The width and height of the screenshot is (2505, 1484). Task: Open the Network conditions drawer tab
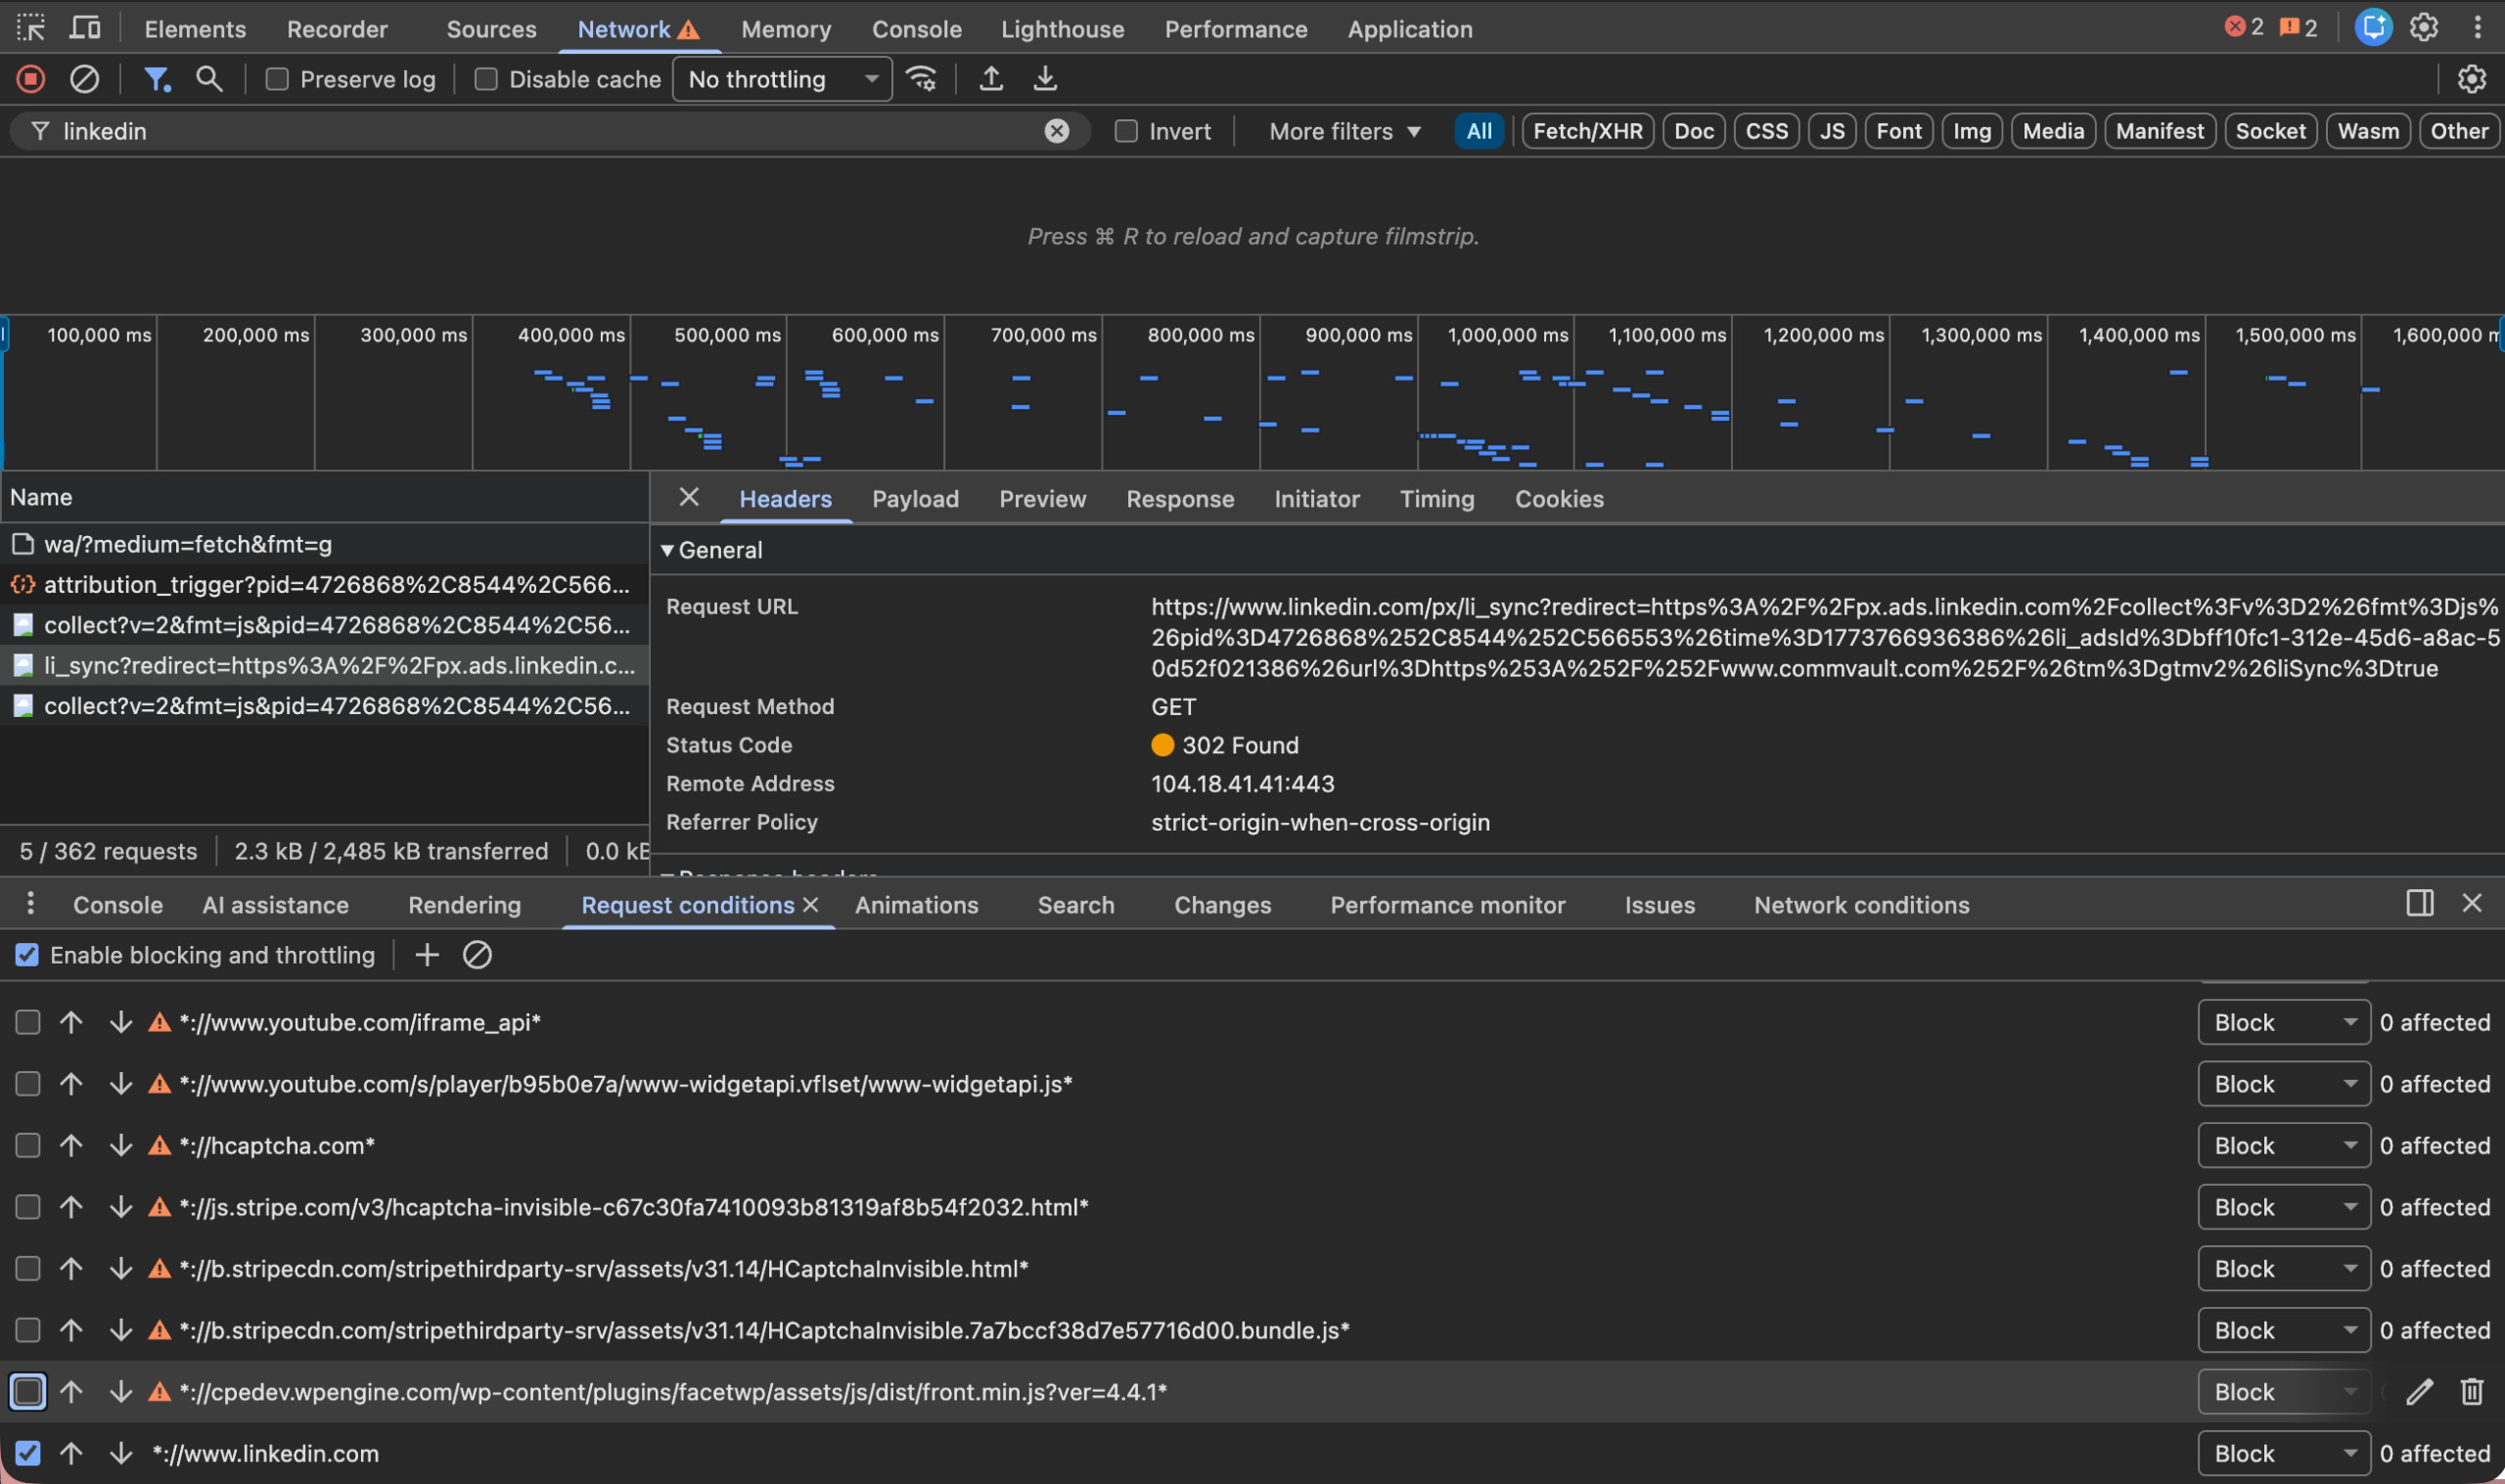[x=1860, y=905]
